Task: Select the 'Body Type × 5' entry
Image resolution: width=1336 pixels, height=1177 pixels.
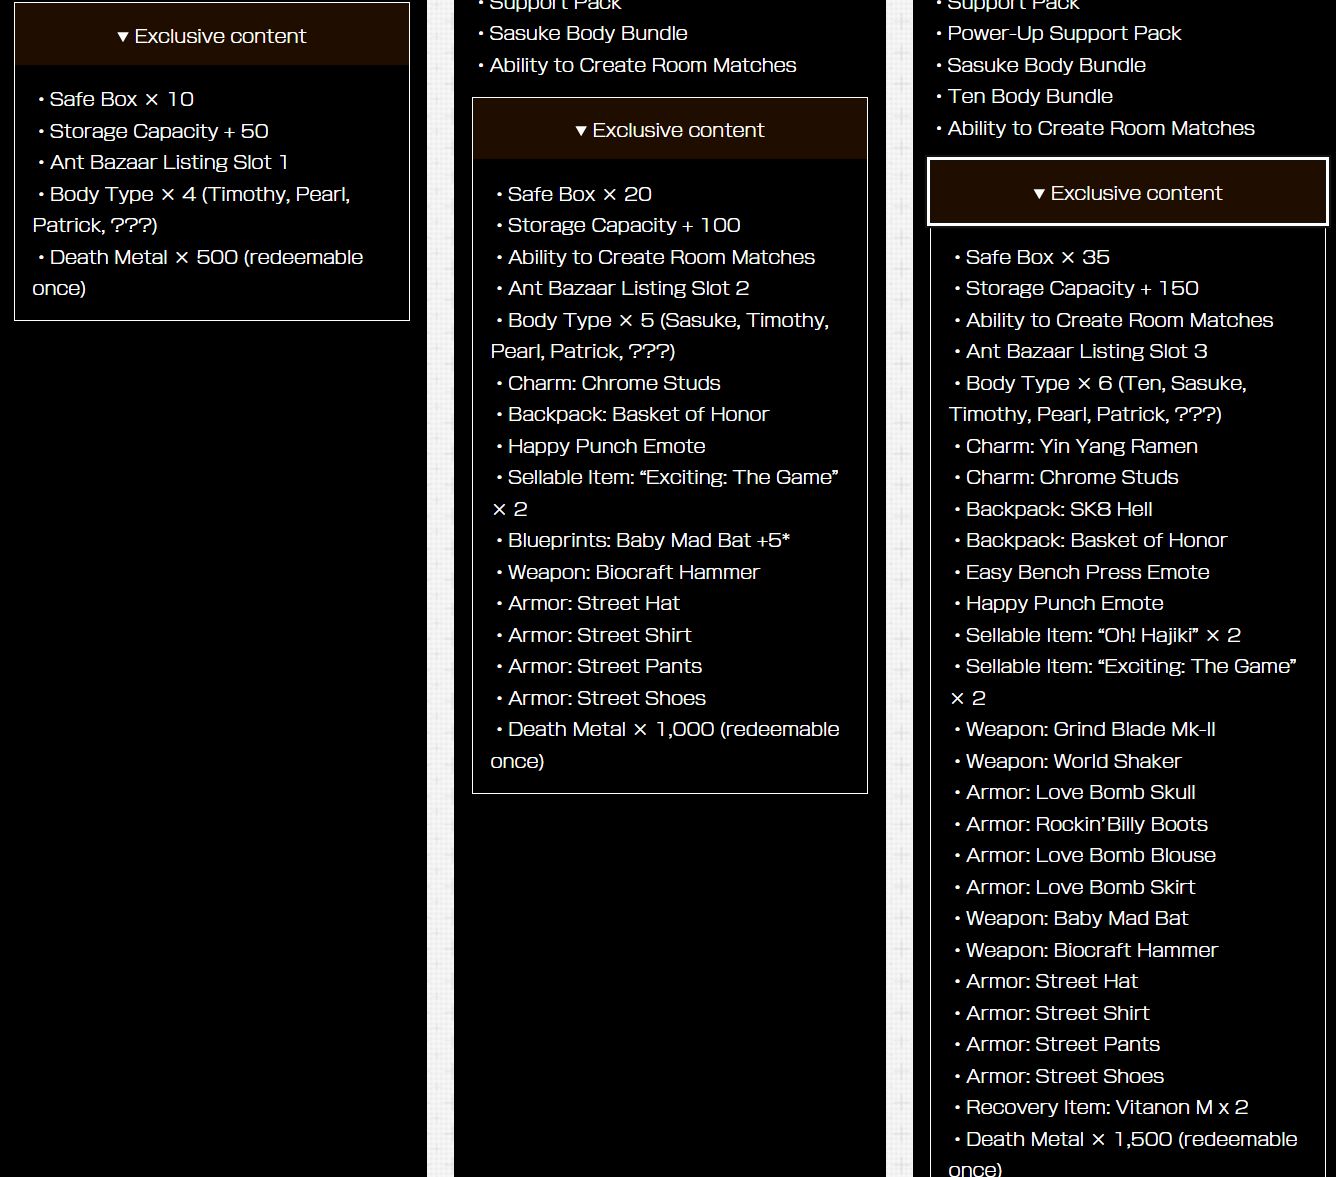Action: coord(660,335)
